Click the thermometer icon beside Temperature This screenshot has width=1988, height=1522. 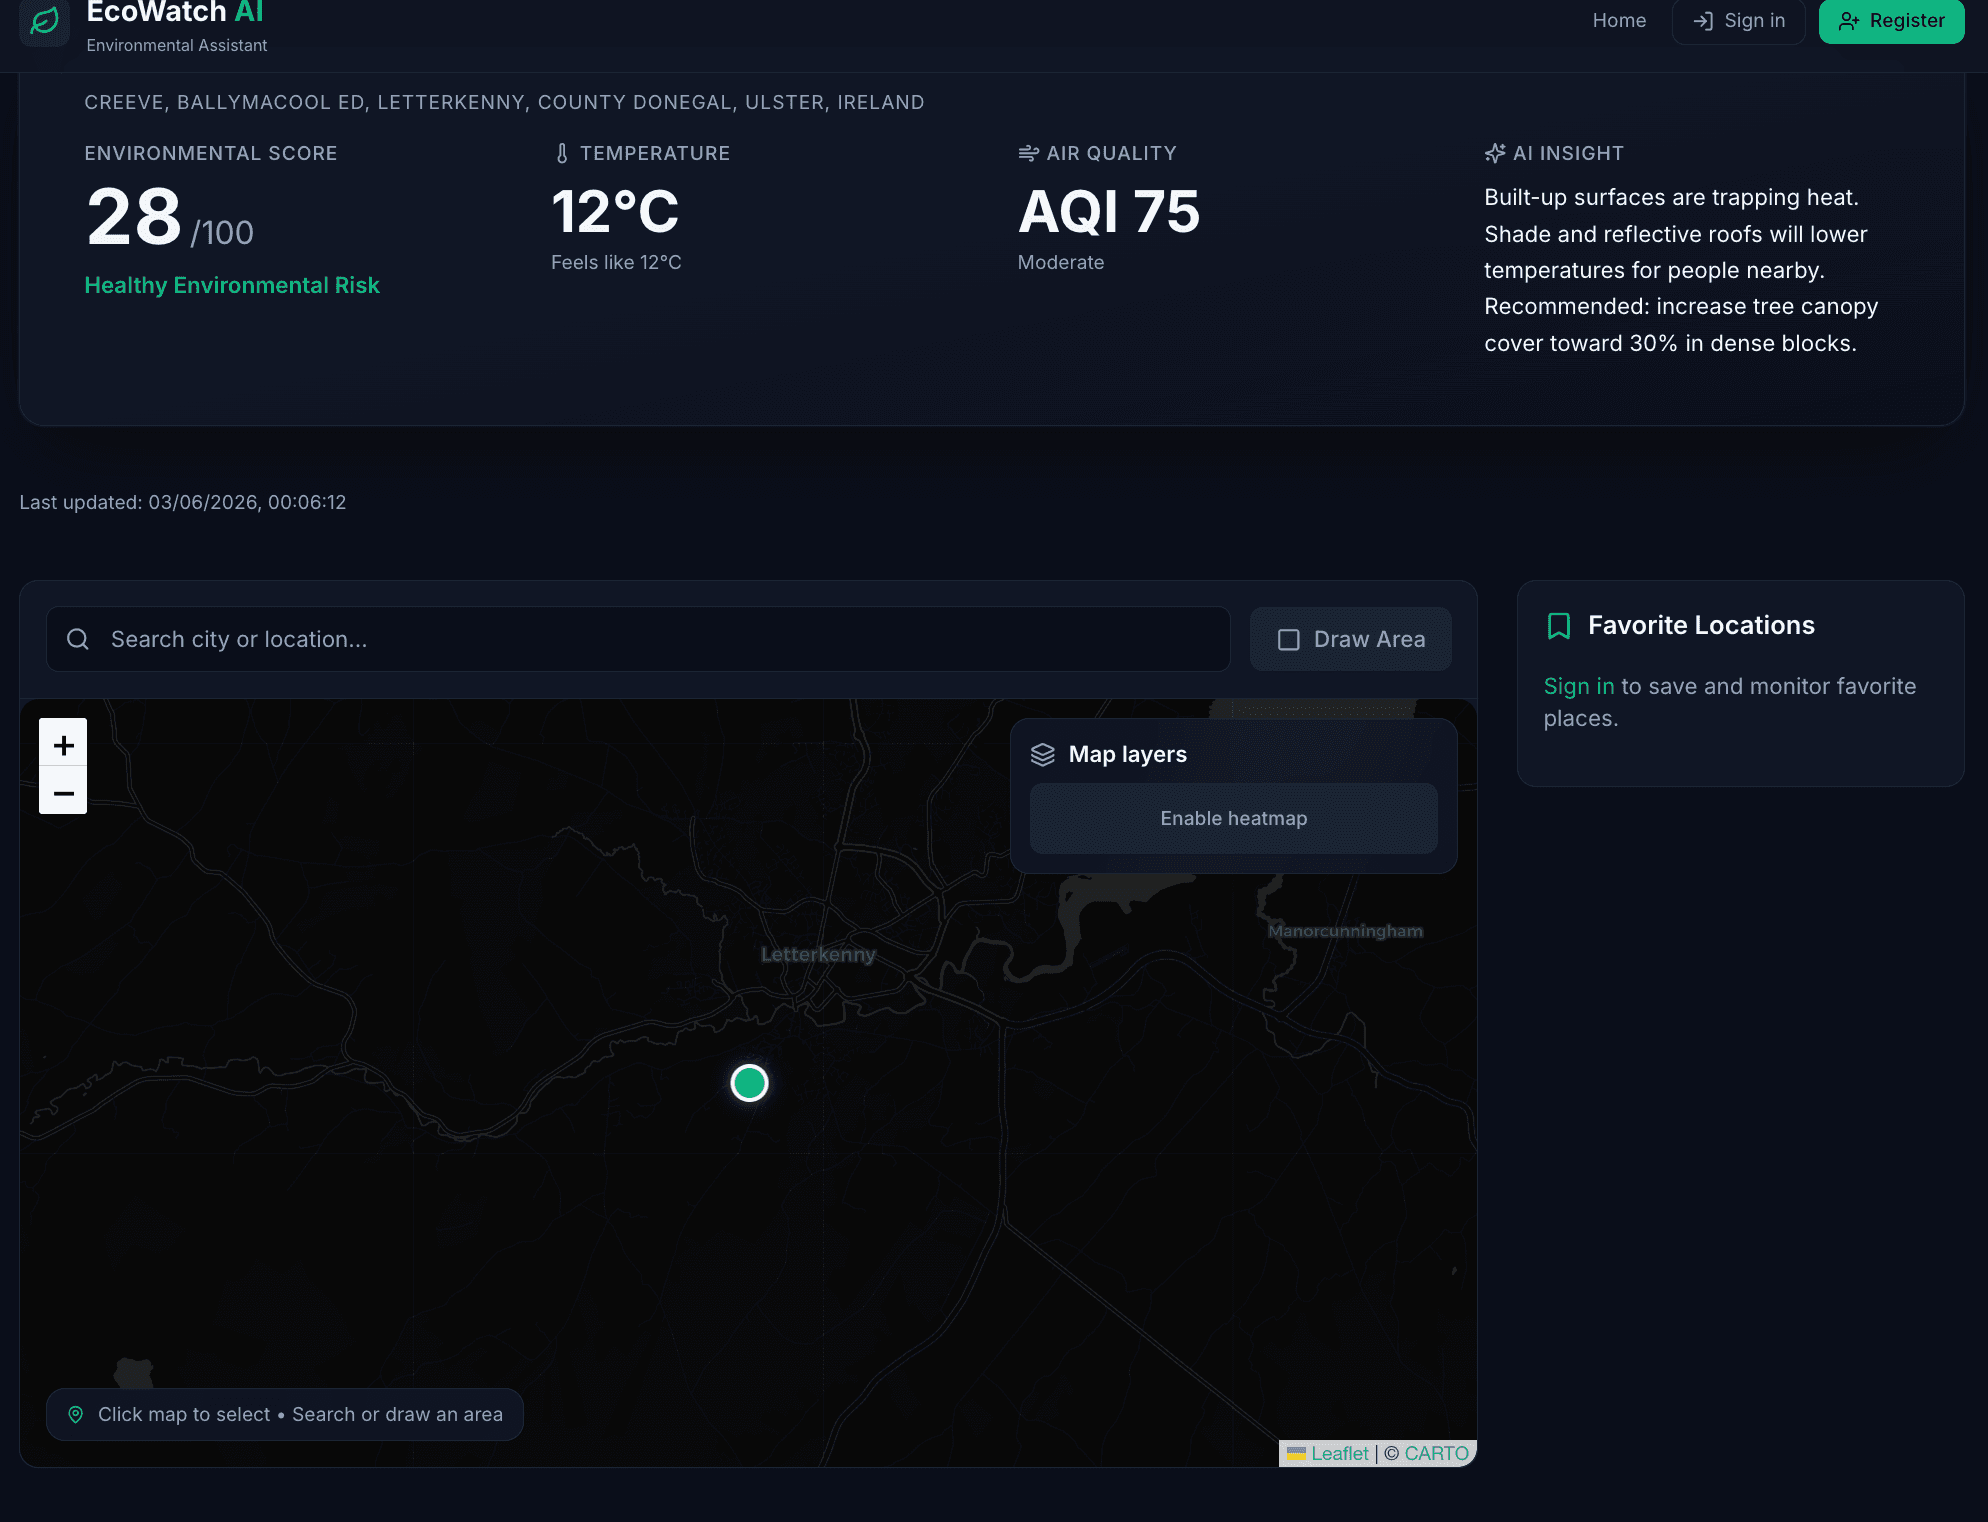point(562,153)
